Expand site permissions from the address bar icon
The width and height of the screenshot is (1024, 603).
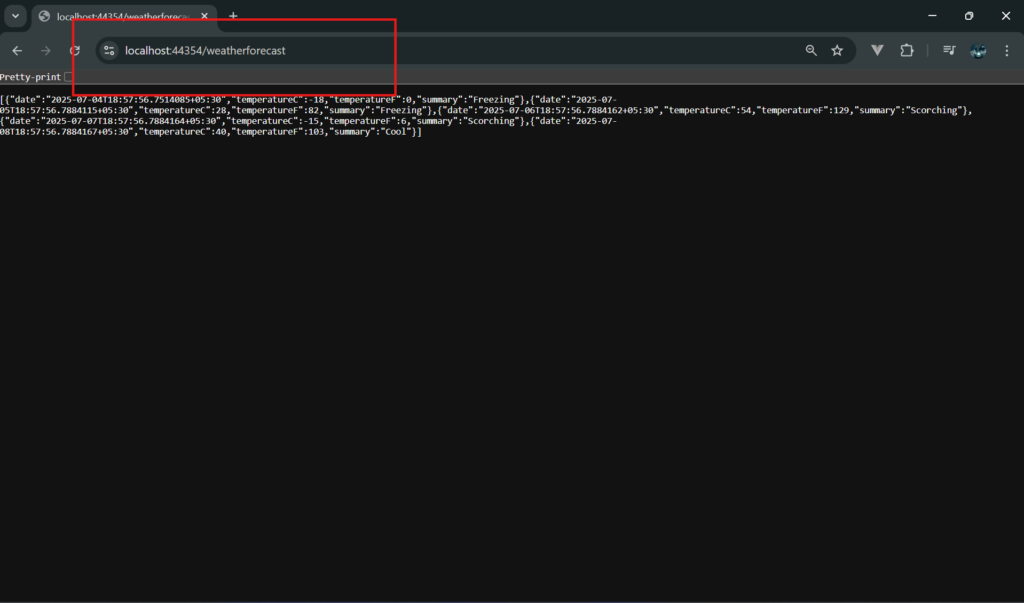pos(108,50)
